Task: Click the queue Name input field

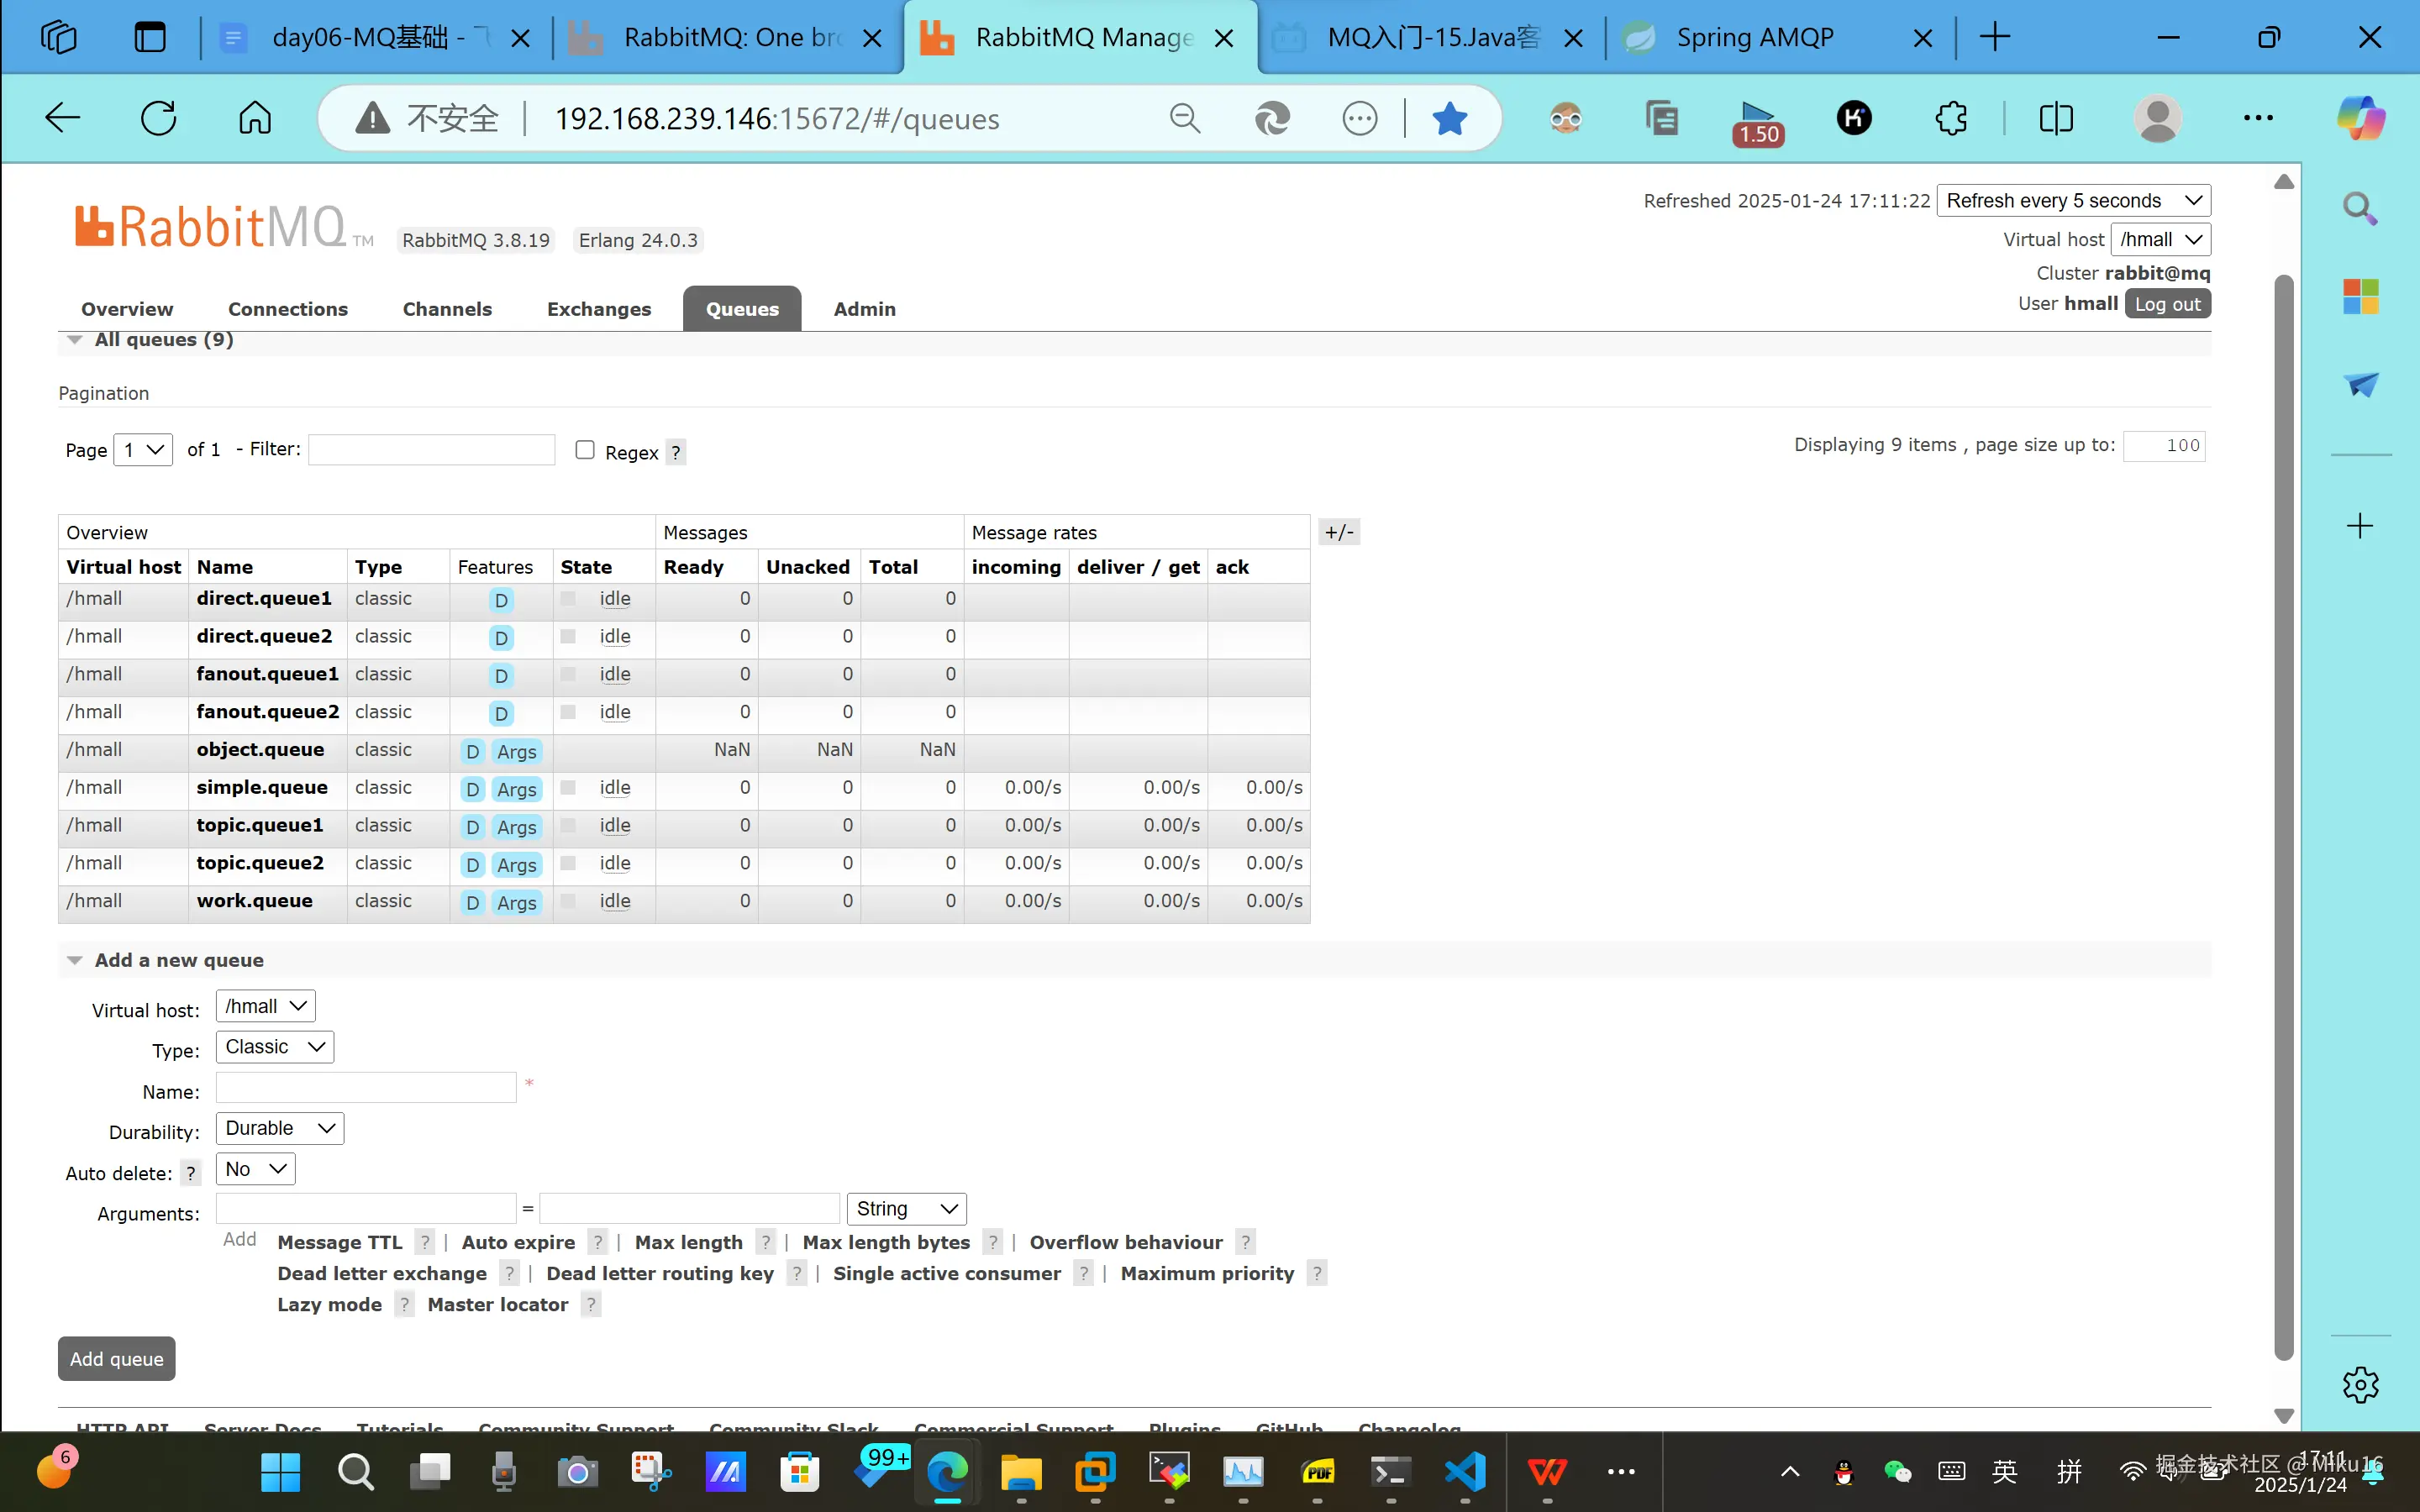Action: pyautogui.click(x=366, y=1088)
